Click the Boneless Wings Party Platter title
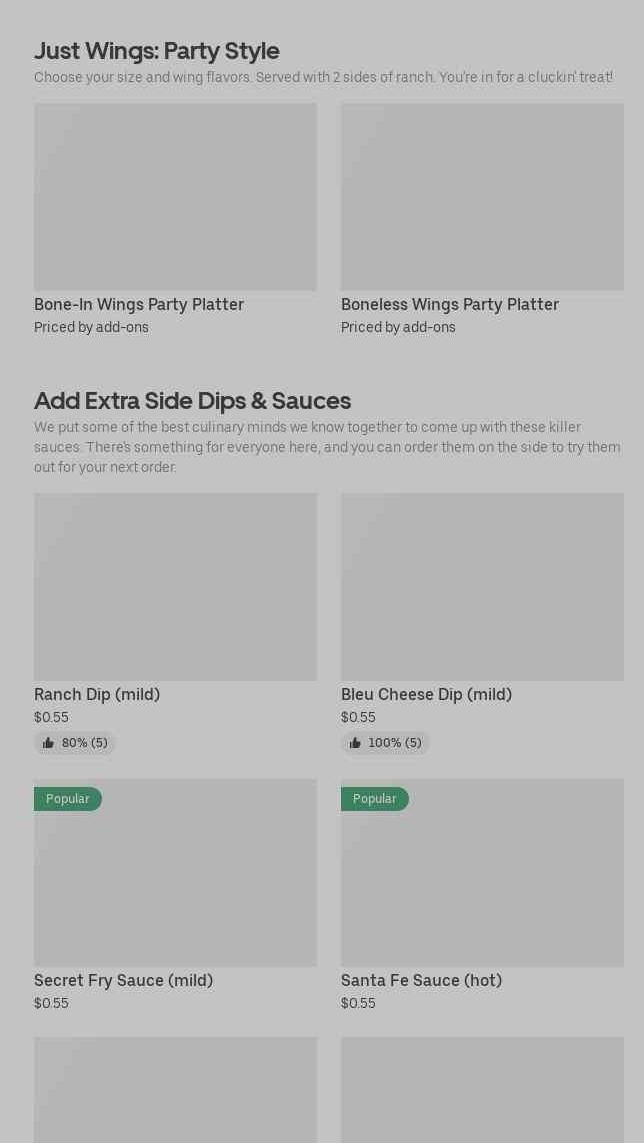 [450, 304]
